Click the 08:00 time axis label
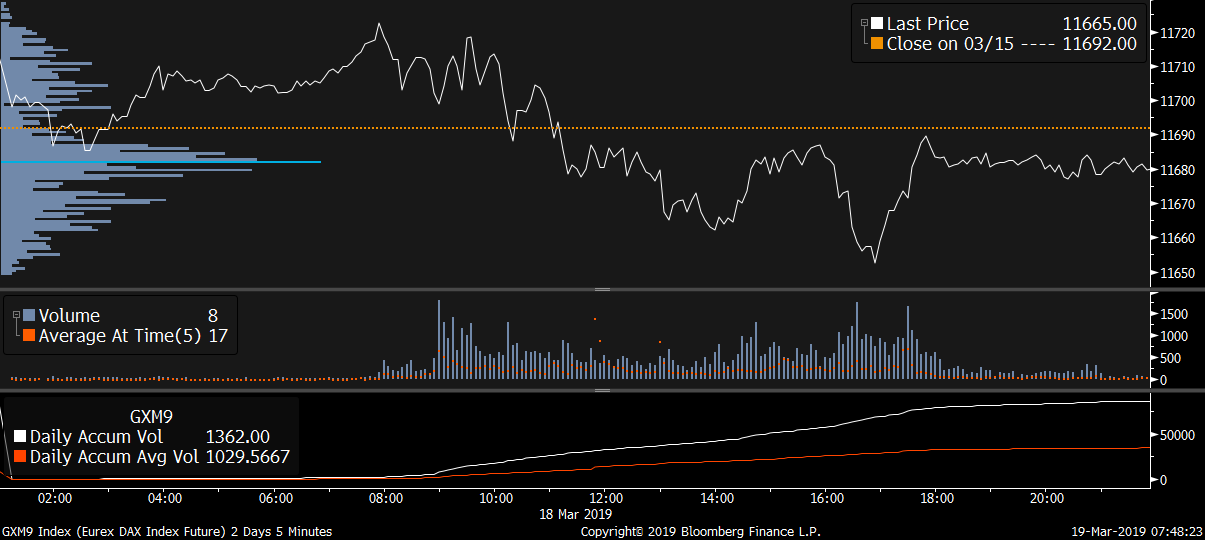Viewport: 1205px width, 540px height. [x=386, y=497]
